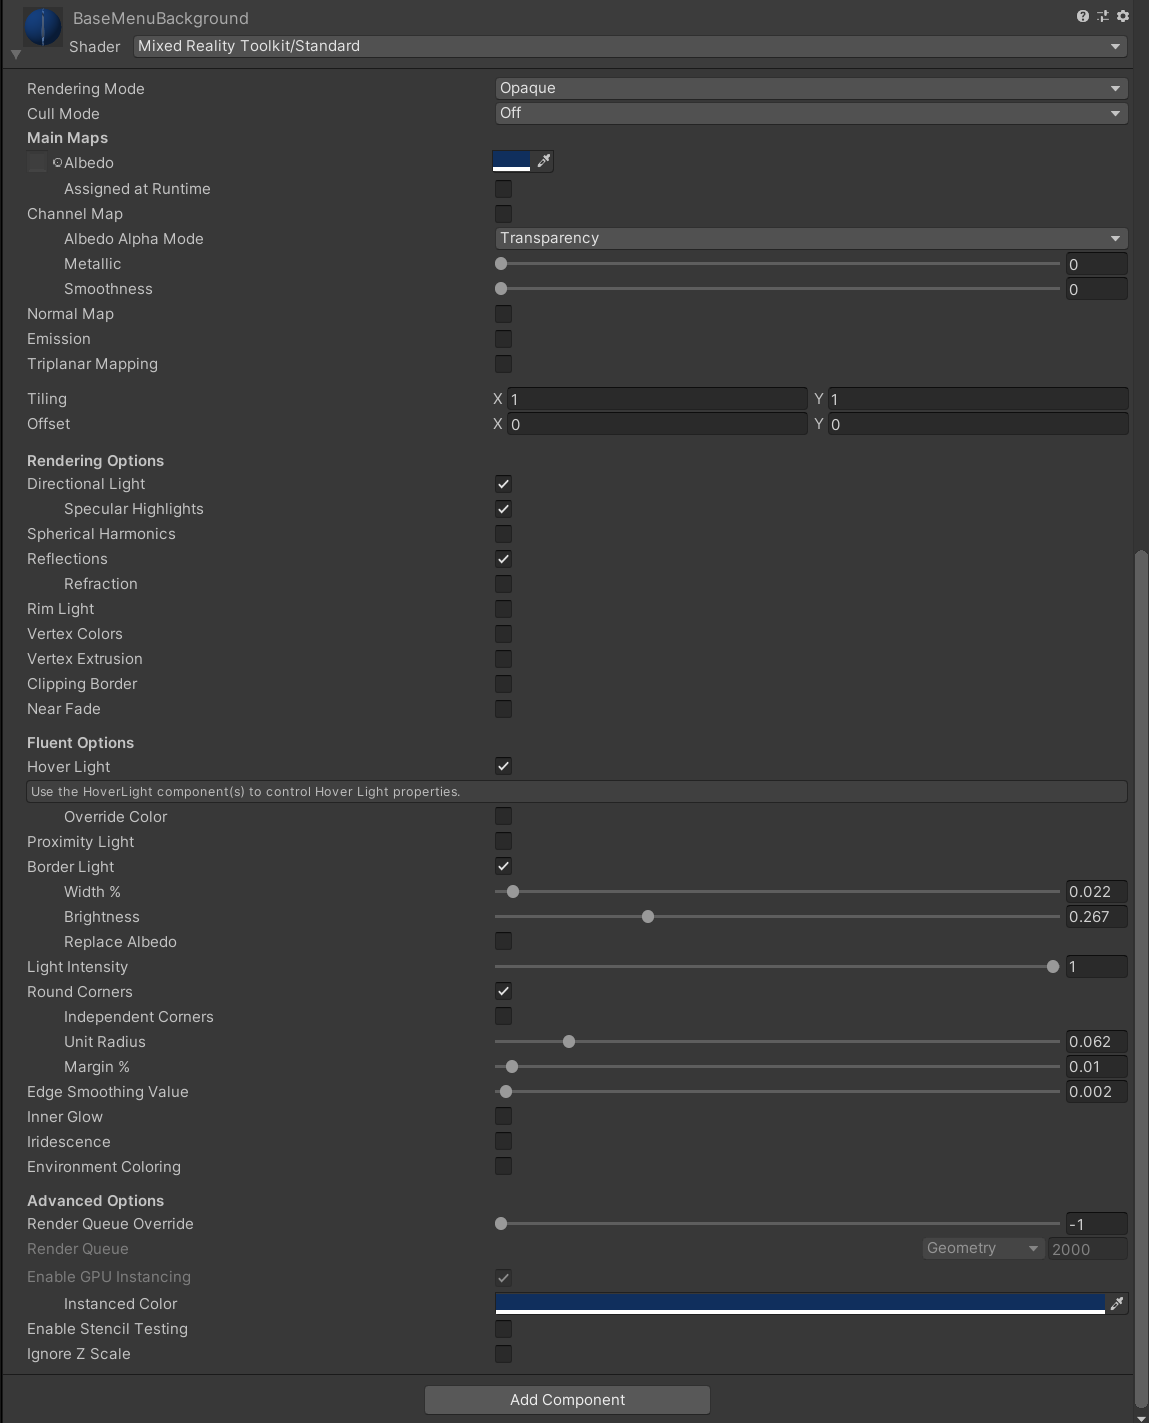The height and width of the screenshot is (1423, 1149).
Task: Enable Replace Albedo checkbox
Action: (503, 941)
